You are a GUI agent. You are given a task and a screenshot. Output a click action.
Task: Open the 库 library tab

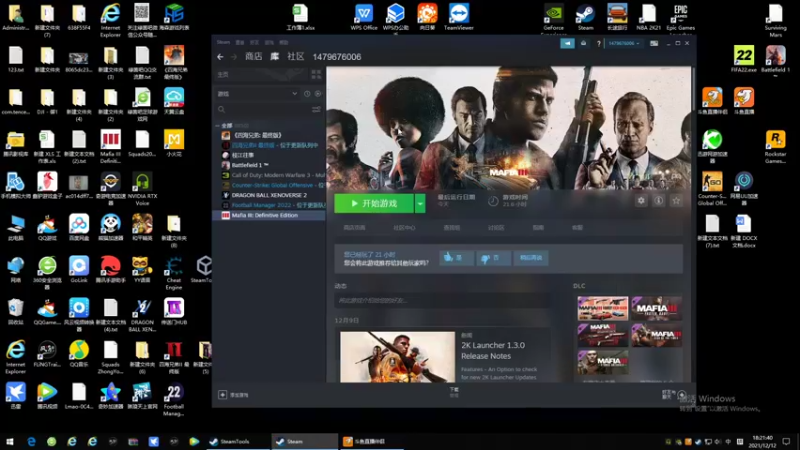[274, 57]
